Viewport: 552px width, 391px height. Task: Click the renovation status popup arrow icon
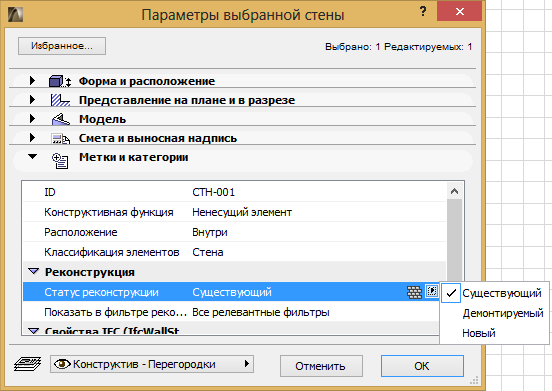tap(432, 291)
